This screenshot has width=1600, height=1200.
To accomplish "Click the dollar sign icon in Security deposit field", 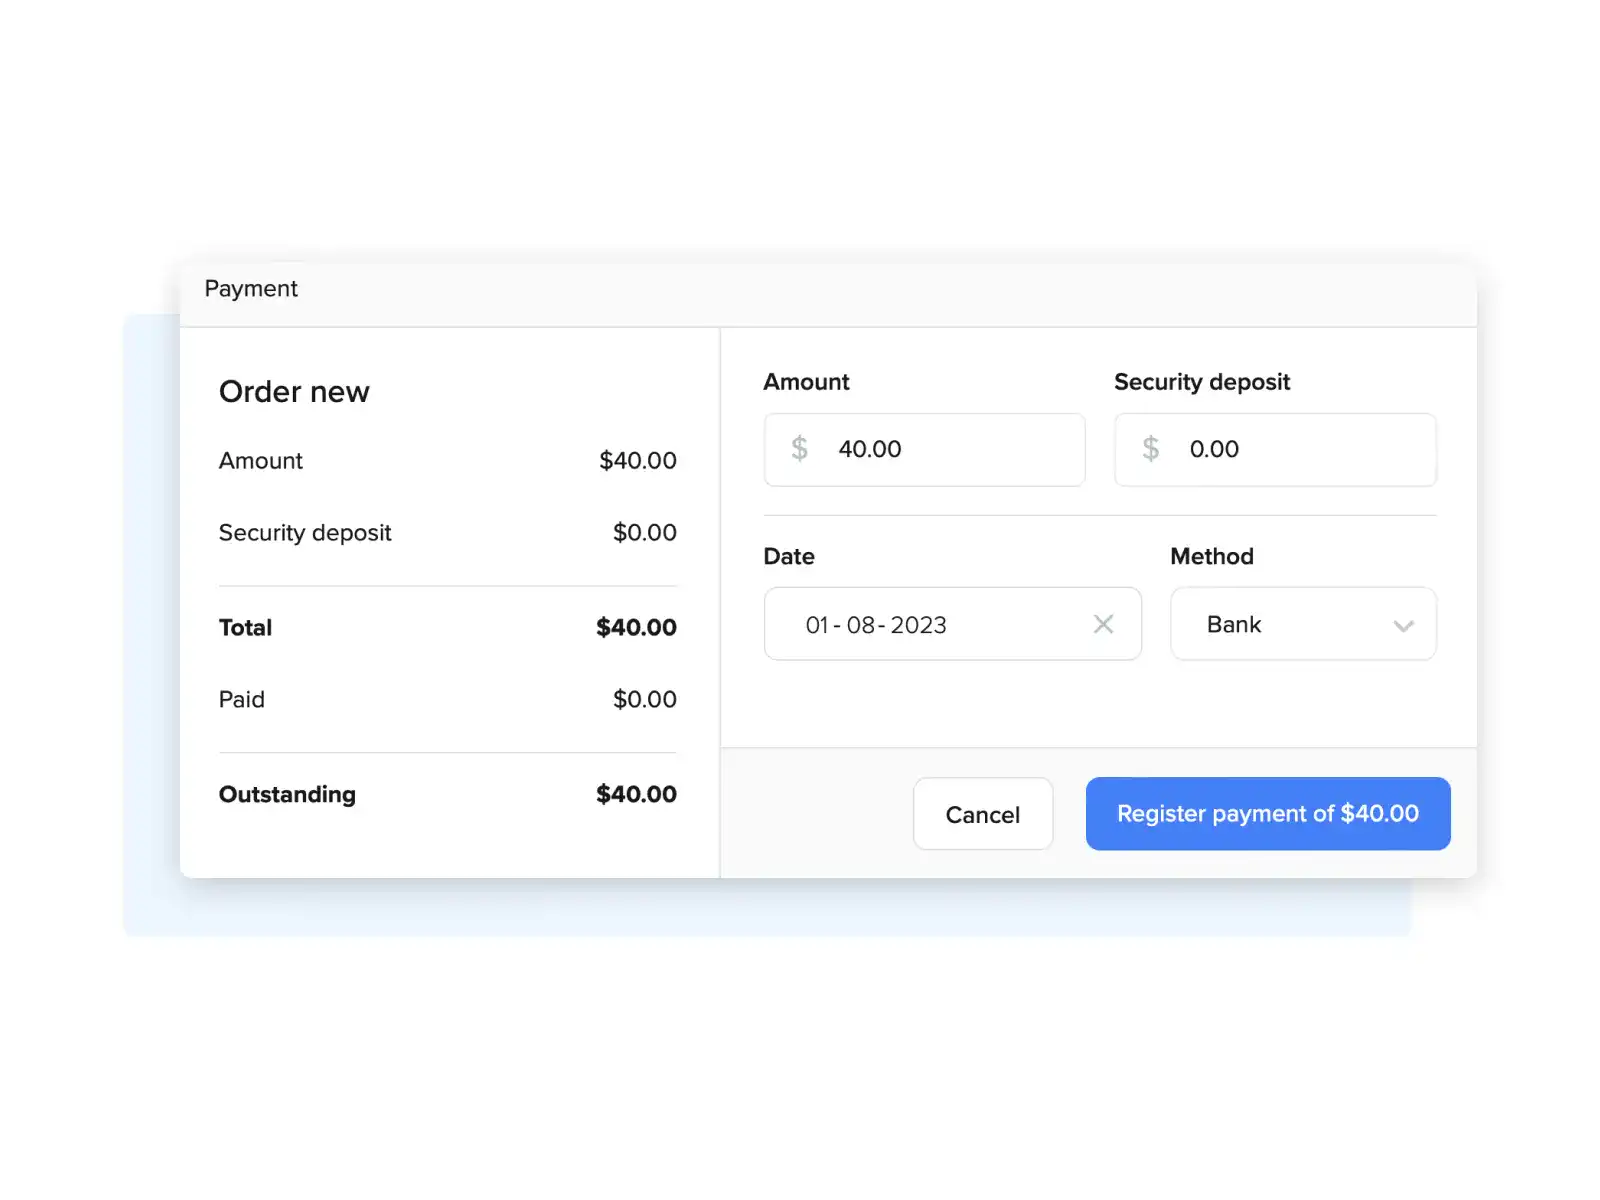I will click(1151, 449).
